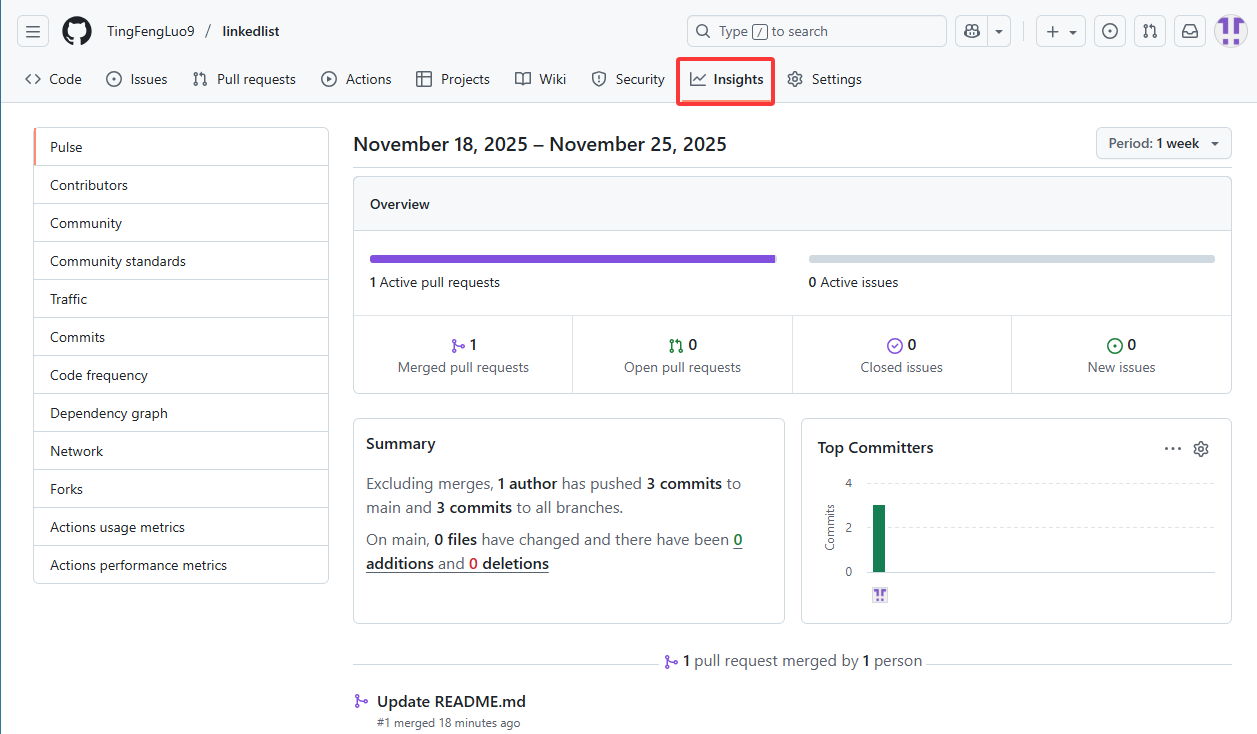This screenshot has height=734, width=1257.
Task: Click the Top Committers settings gear icon
Action: coord(1201,449)
